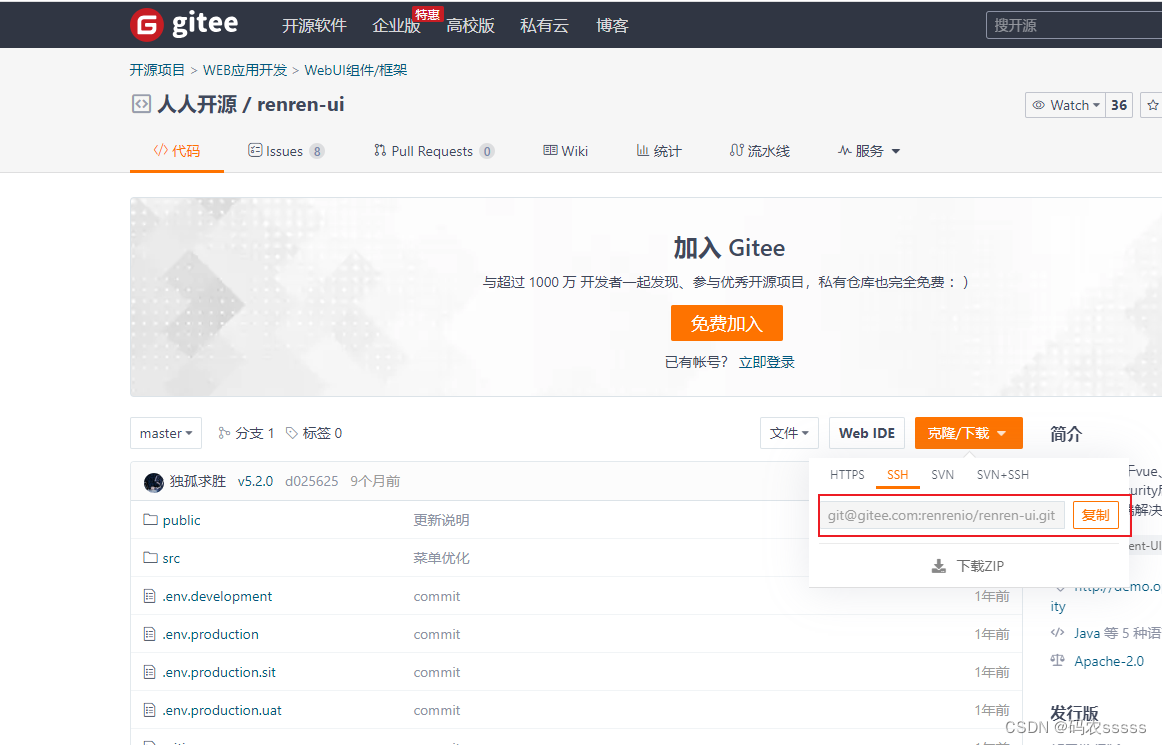Click the tag icon beside 标签 0

pos(292,433)
